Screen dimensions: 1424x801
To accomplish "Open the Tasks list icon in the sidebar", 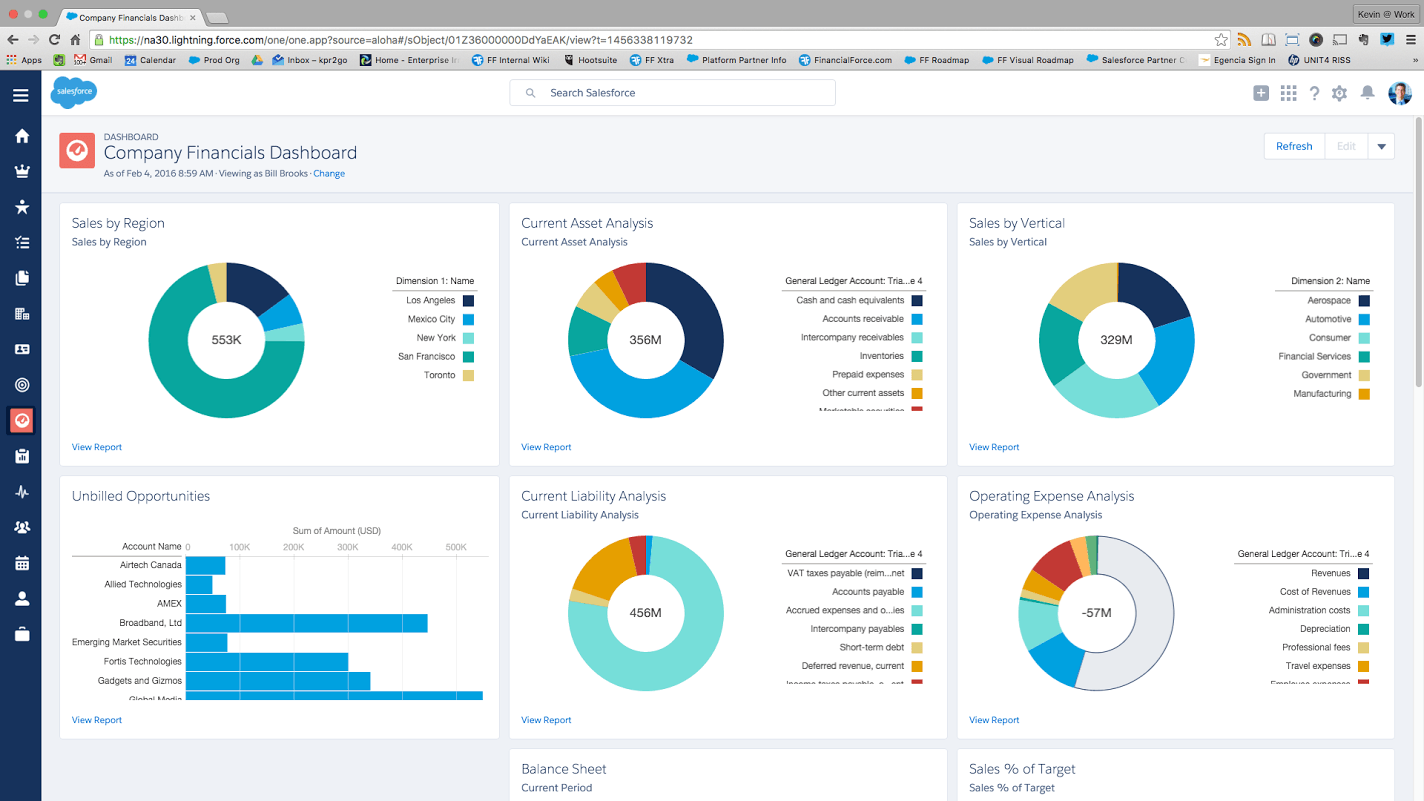I will tap(22, 242).
